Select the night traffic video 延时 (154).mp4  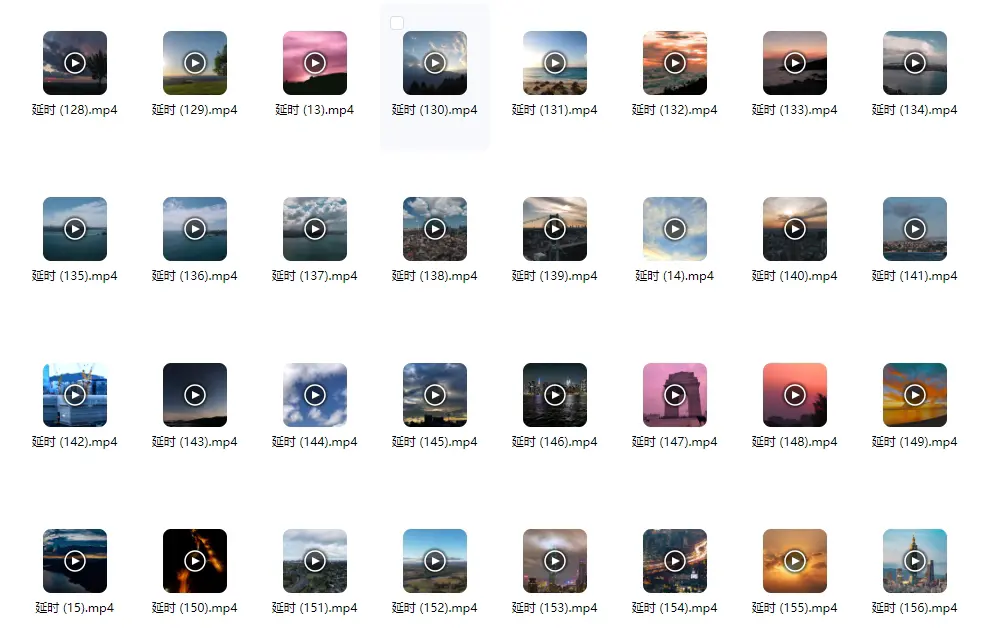675,561
